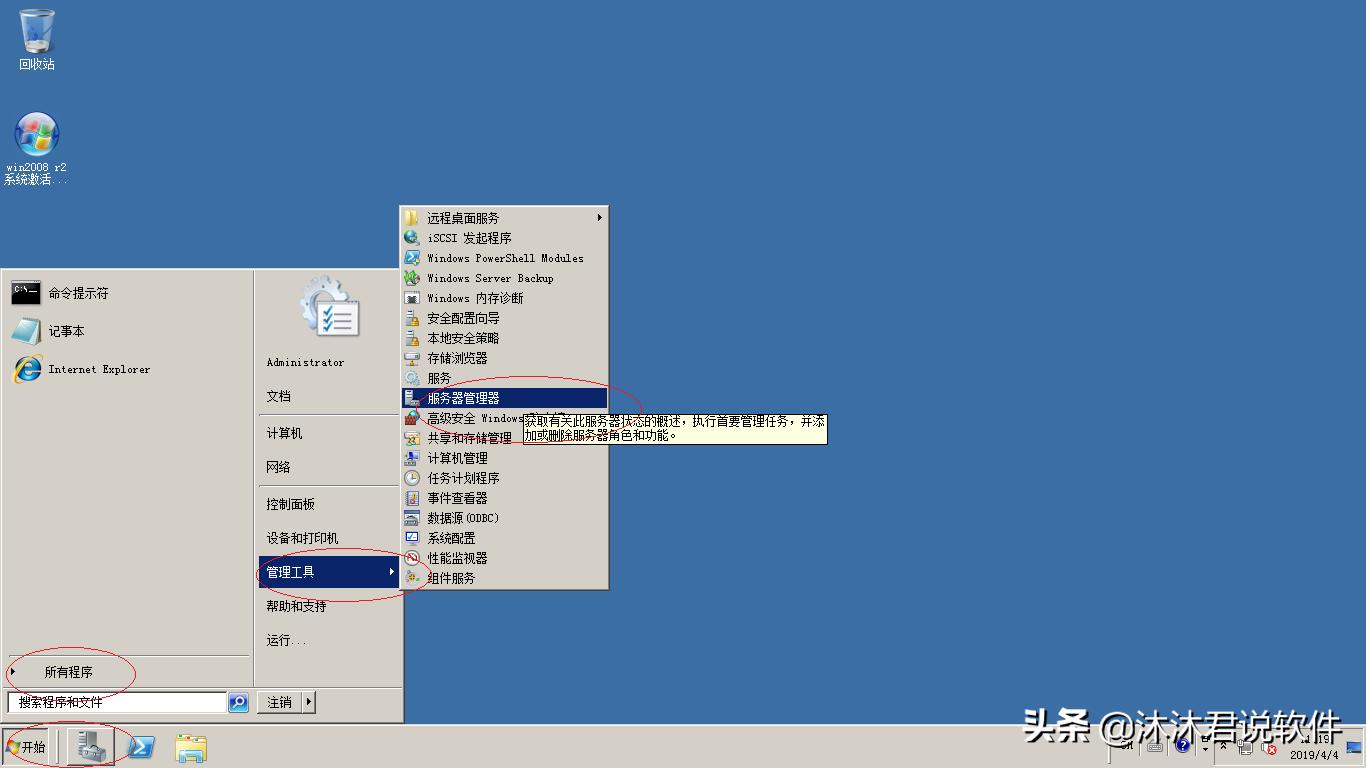The image size is (1366, 768).
Task: Launch Windows PowerShell from the taskbar
Action: (144, 747)
